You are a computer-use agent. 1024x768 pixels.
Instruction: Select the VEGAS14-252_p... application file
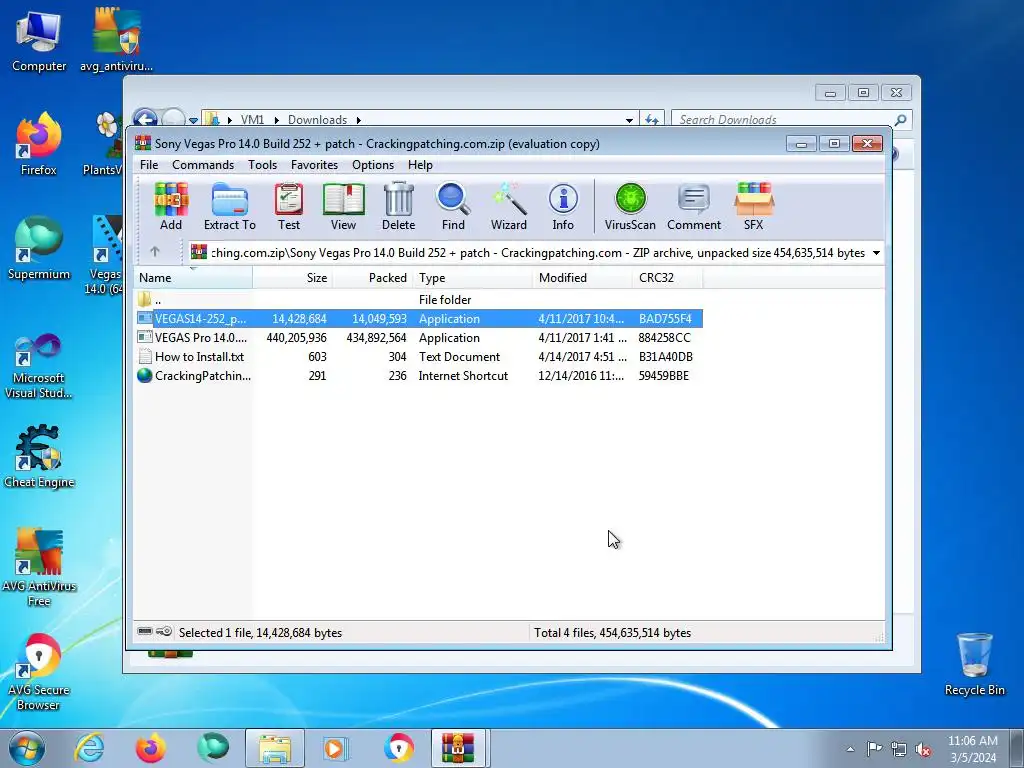[x=419, y=319]
